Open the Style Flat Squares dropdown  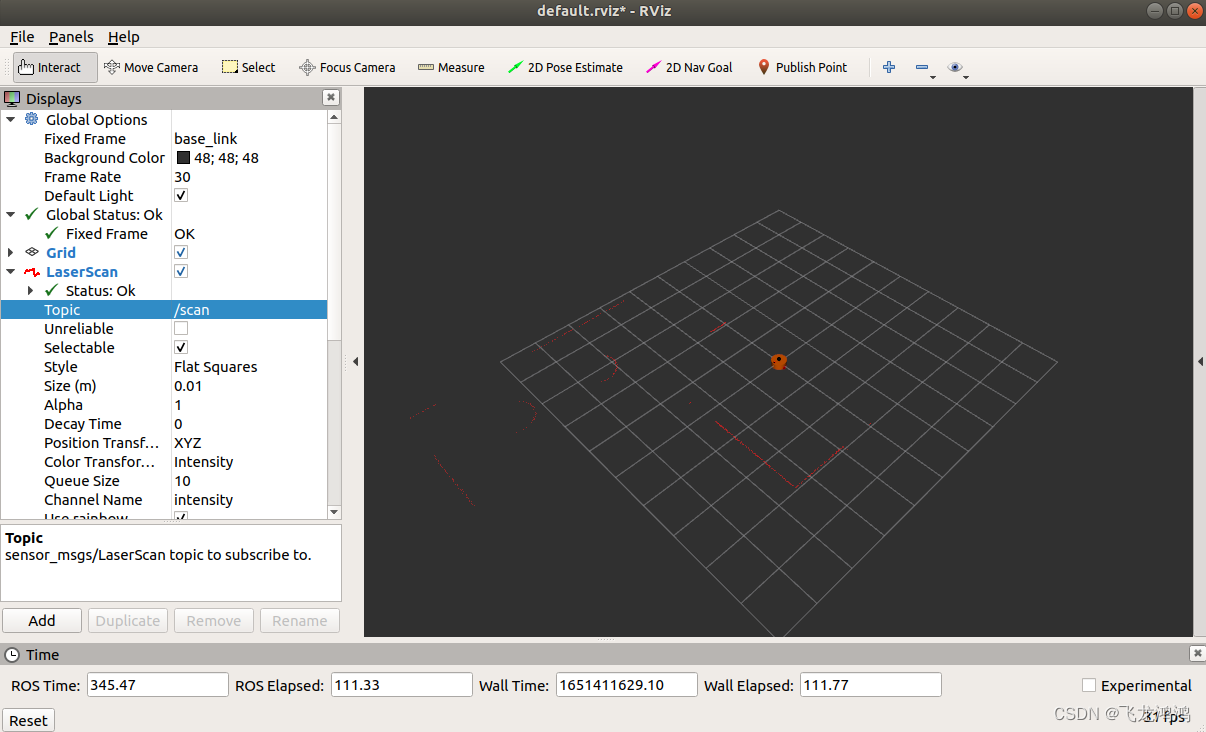pos(249,367)
